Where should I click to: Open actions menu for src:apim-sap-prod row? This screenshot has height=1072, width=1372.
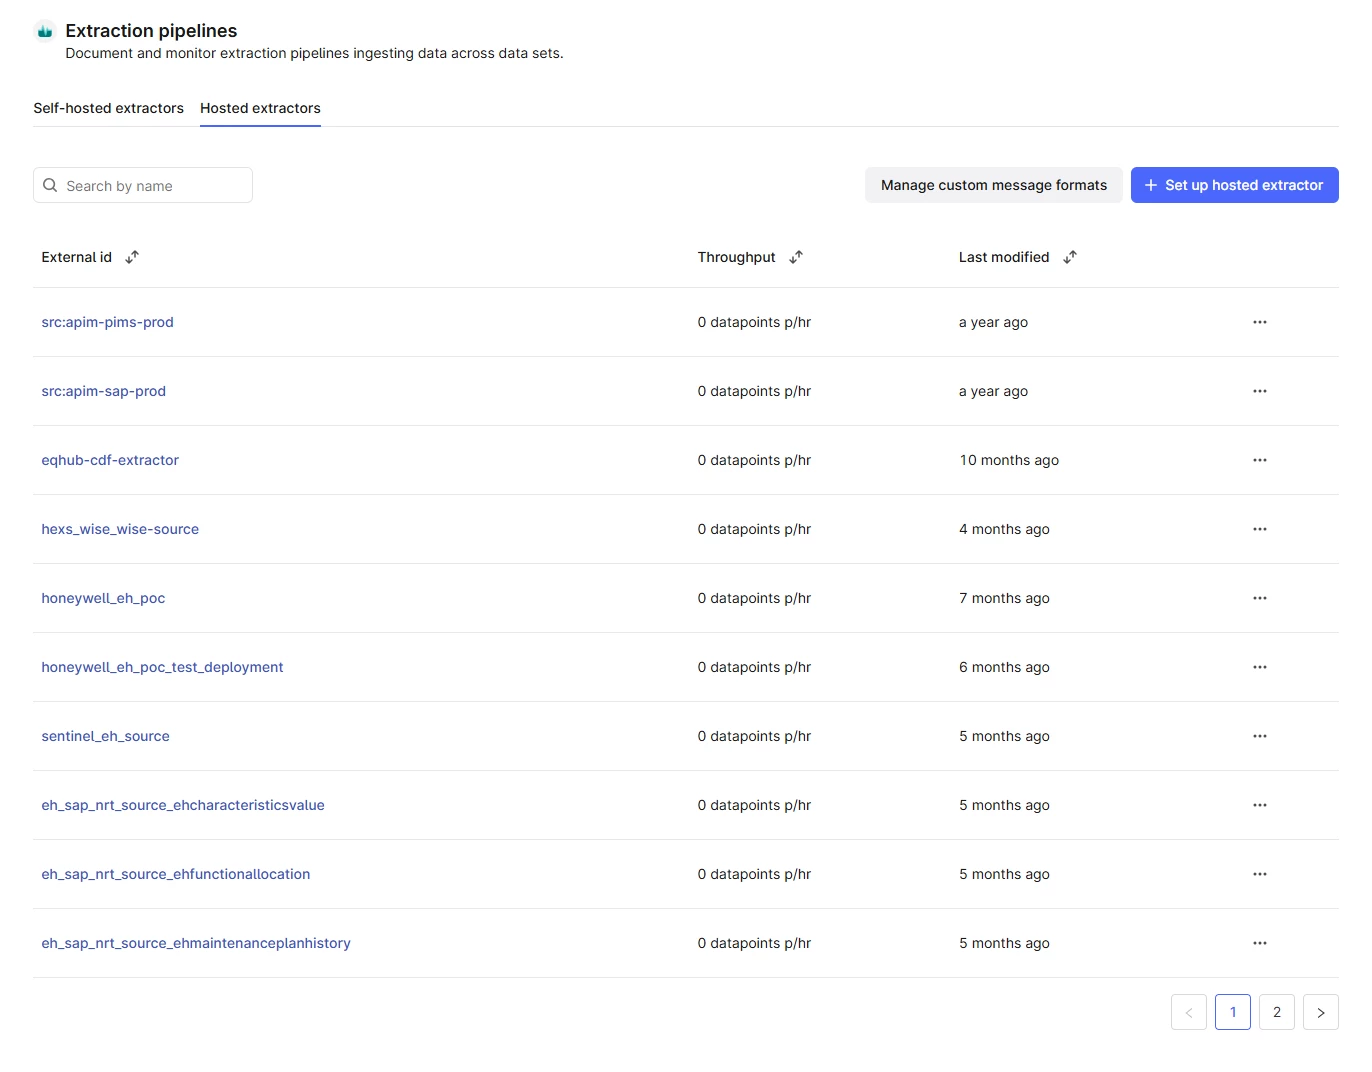[x=1259, y=391]
